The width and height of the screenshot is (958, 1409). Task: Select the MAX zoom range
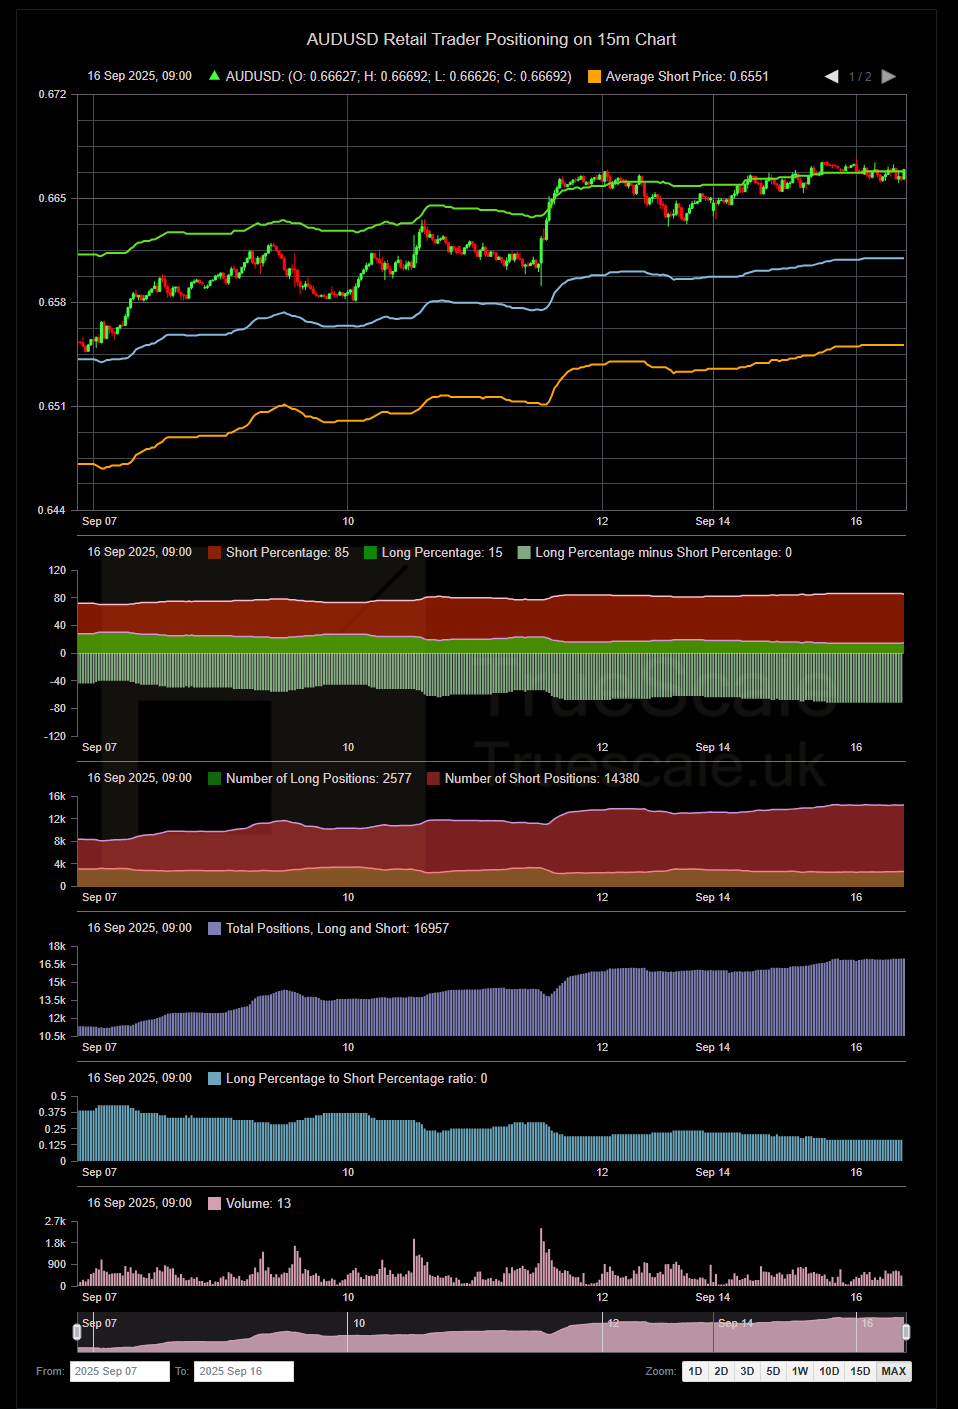point(894,1372)
